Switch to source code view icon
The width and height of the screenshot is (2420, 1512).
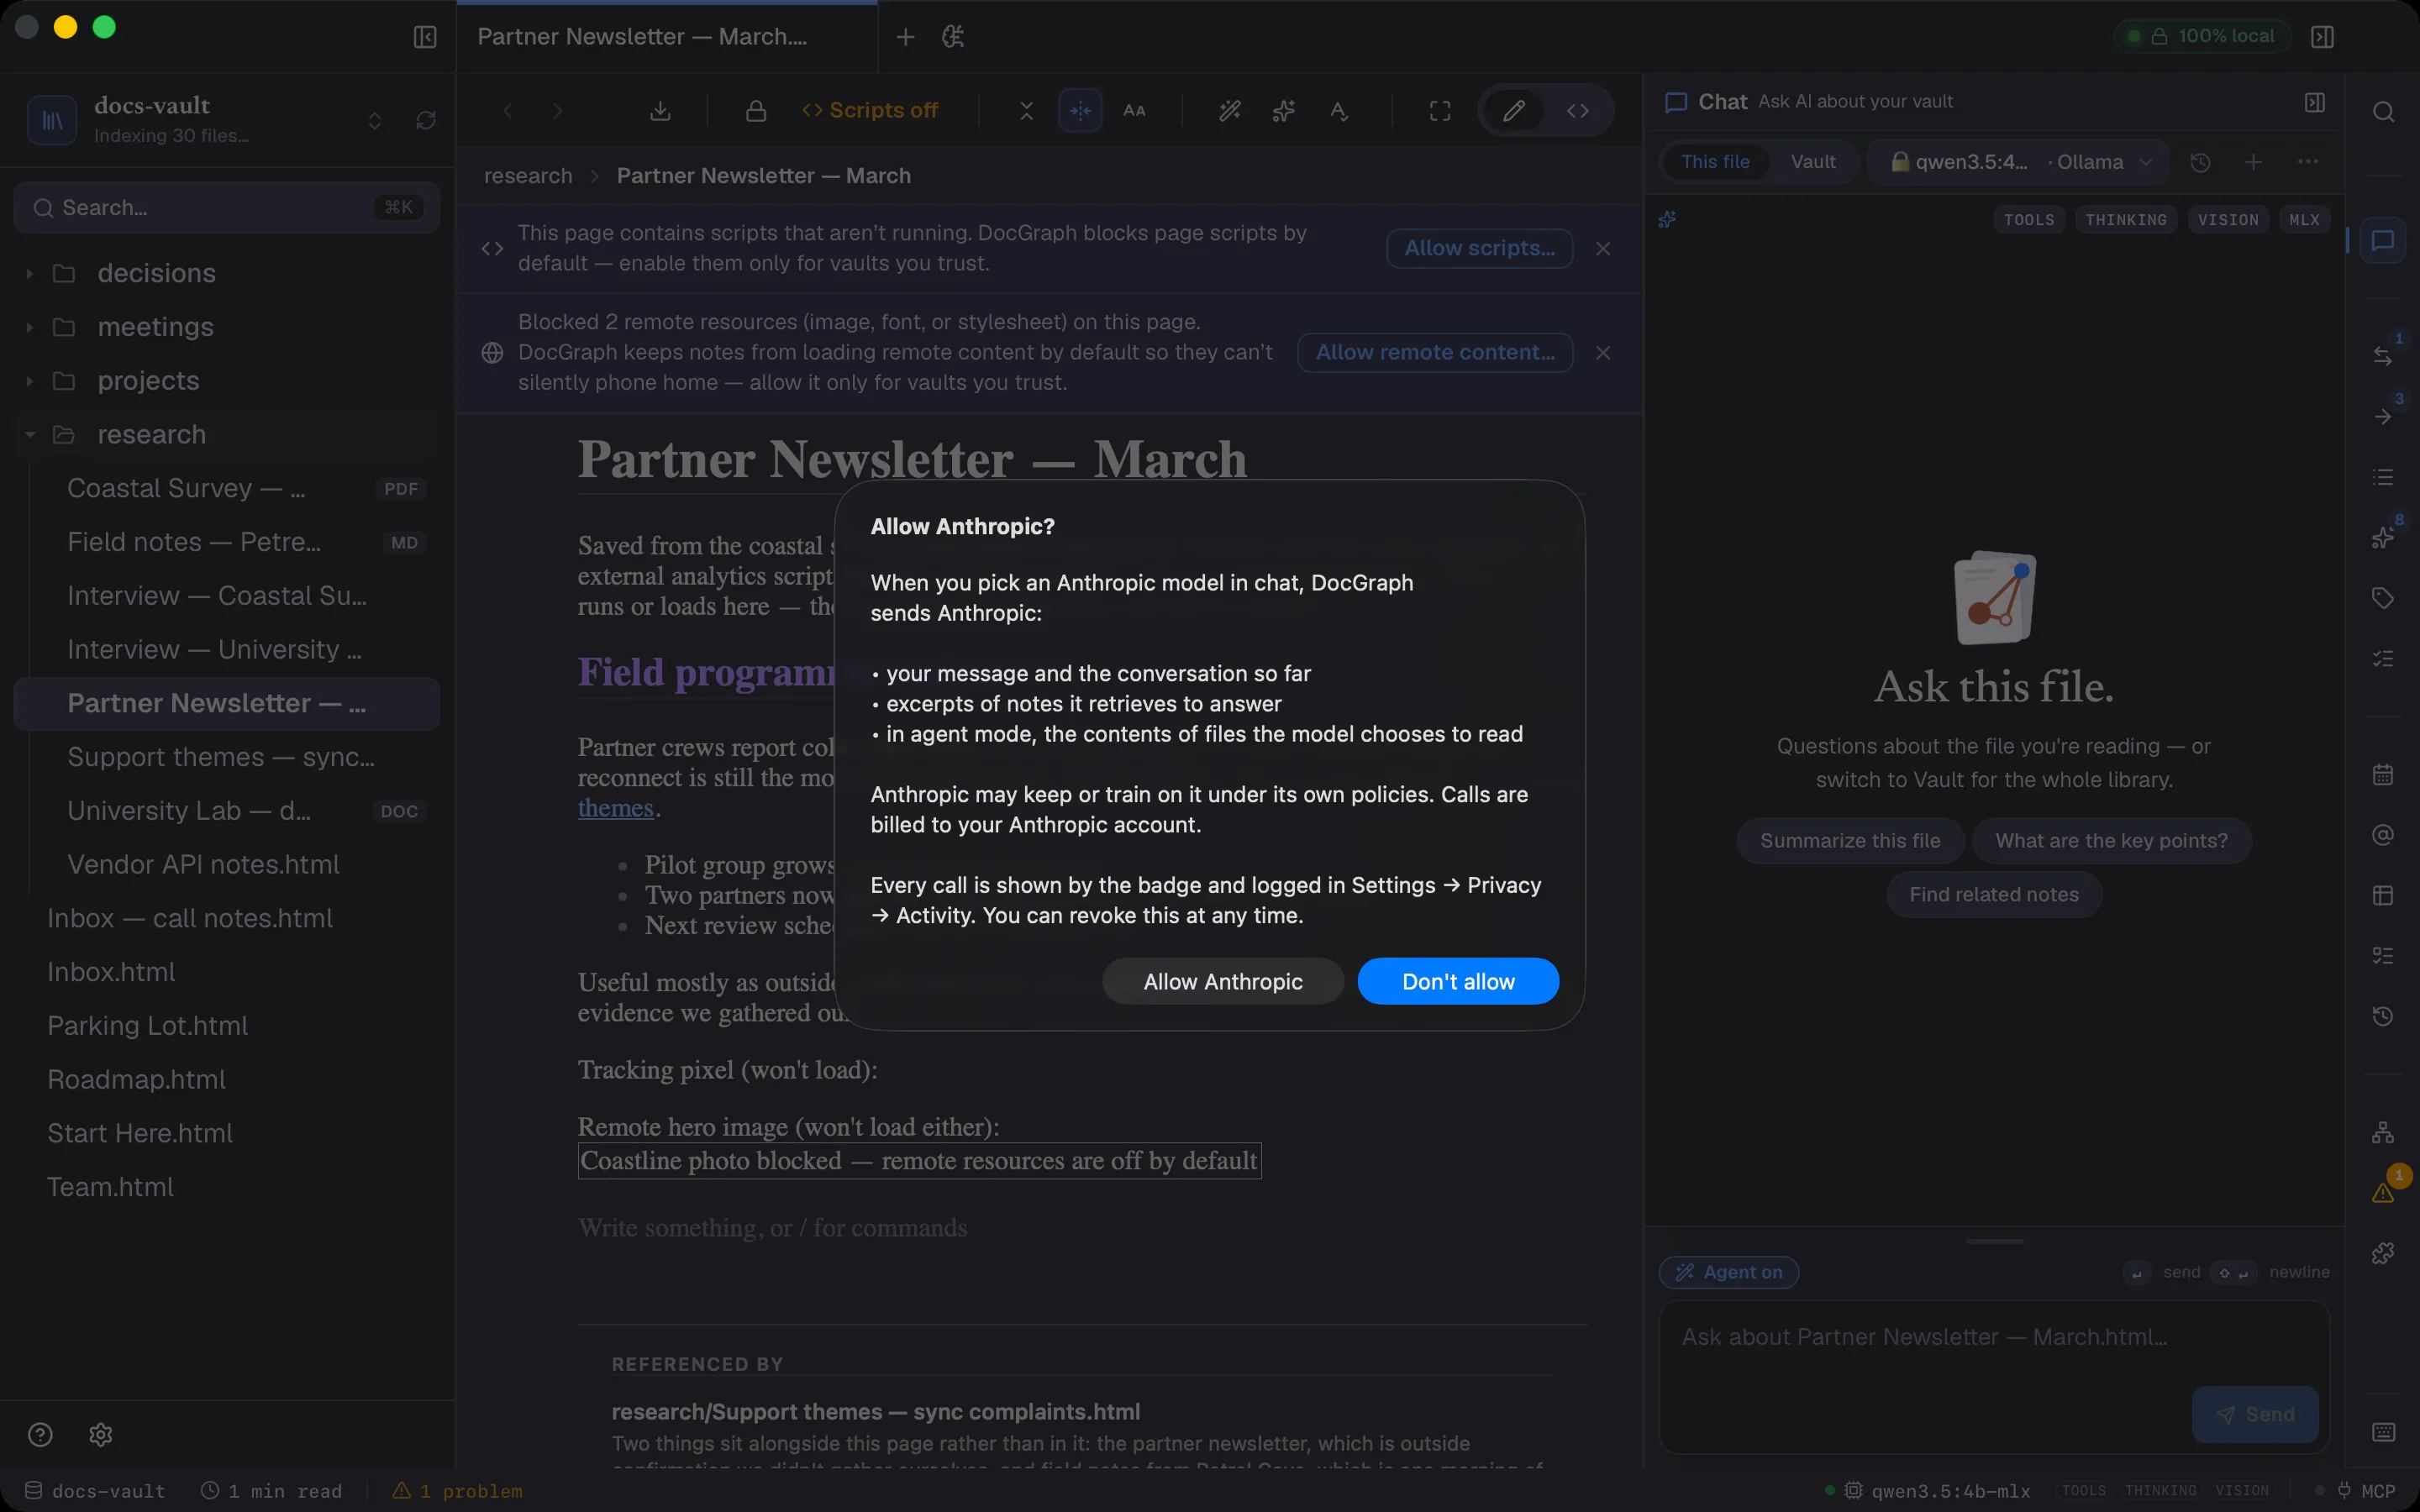click(1578, 110)
